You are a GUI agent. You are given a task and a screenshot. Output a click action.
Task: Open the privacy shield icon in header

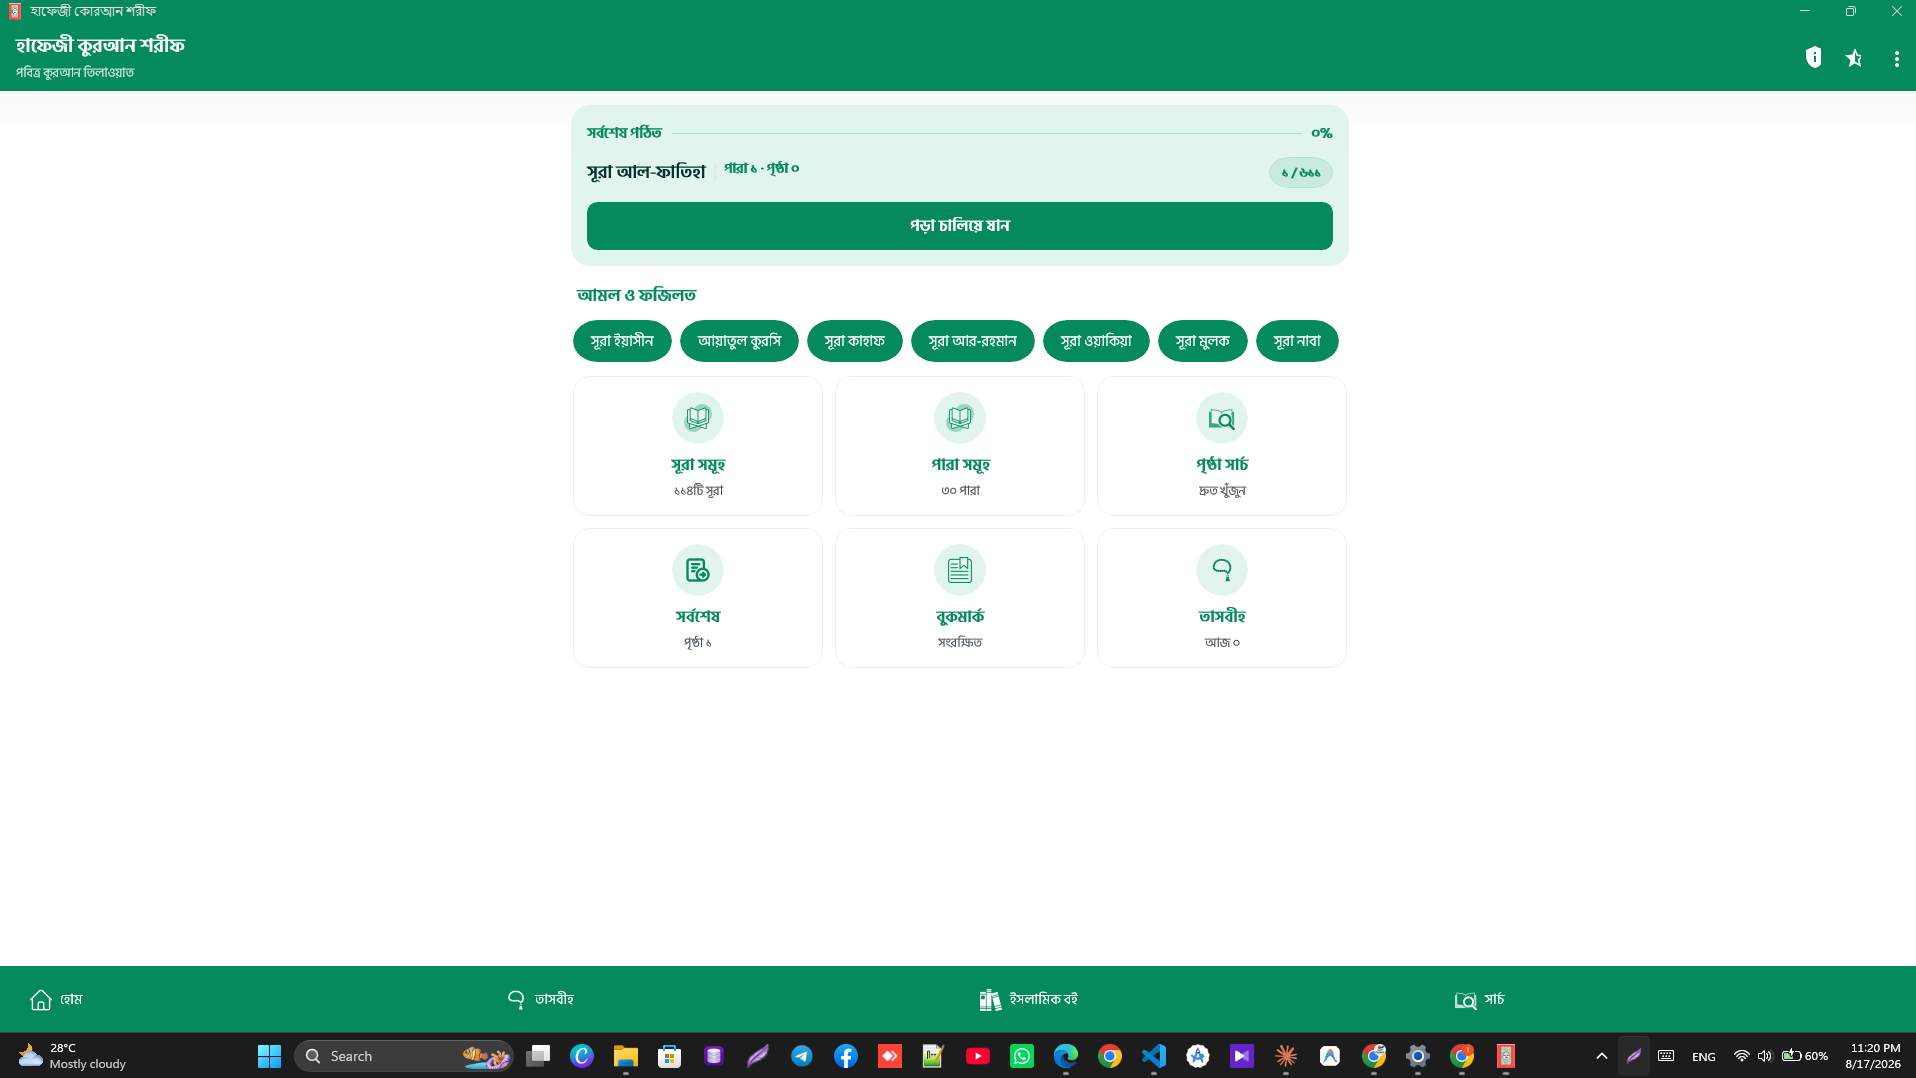(x=1813, y=58)
